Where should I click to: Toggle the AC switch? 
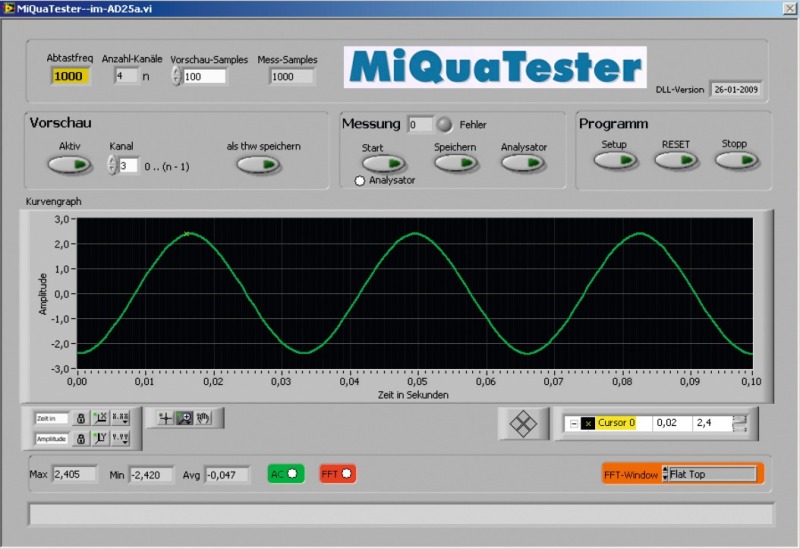[x=285, y=474]
